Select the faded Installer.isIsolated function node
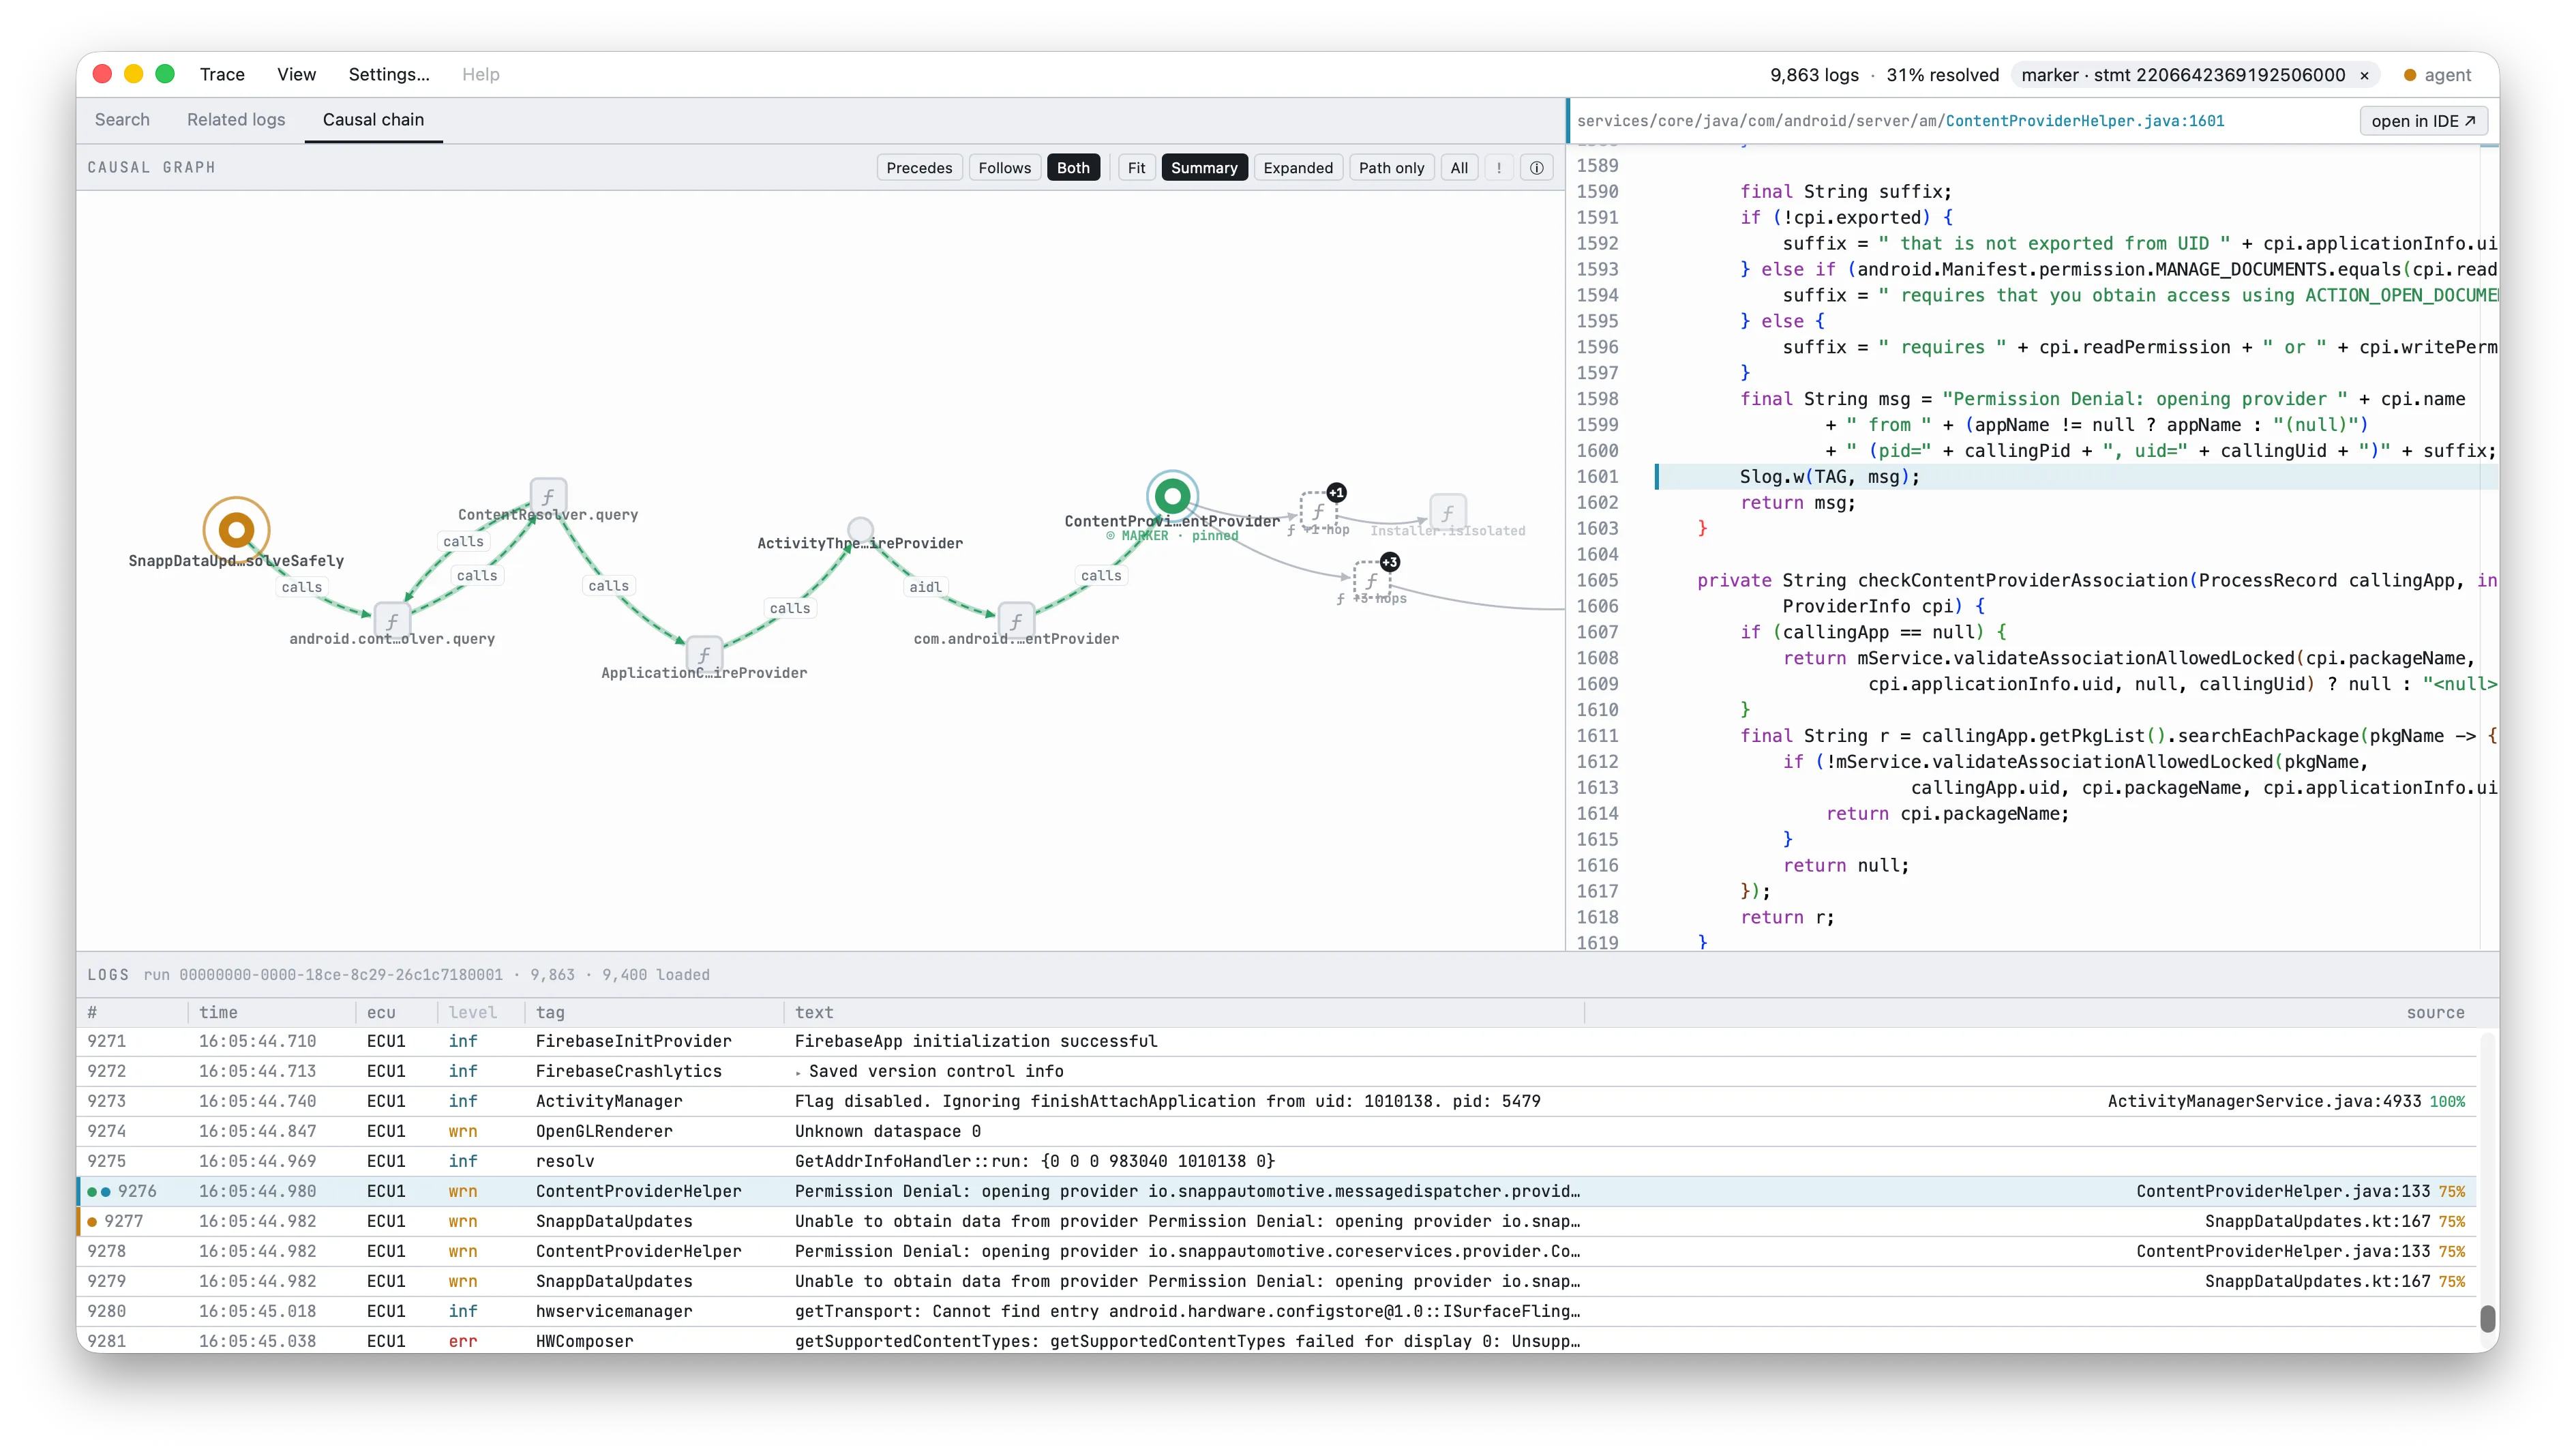2576x1454 pixels. point(1447,512)
